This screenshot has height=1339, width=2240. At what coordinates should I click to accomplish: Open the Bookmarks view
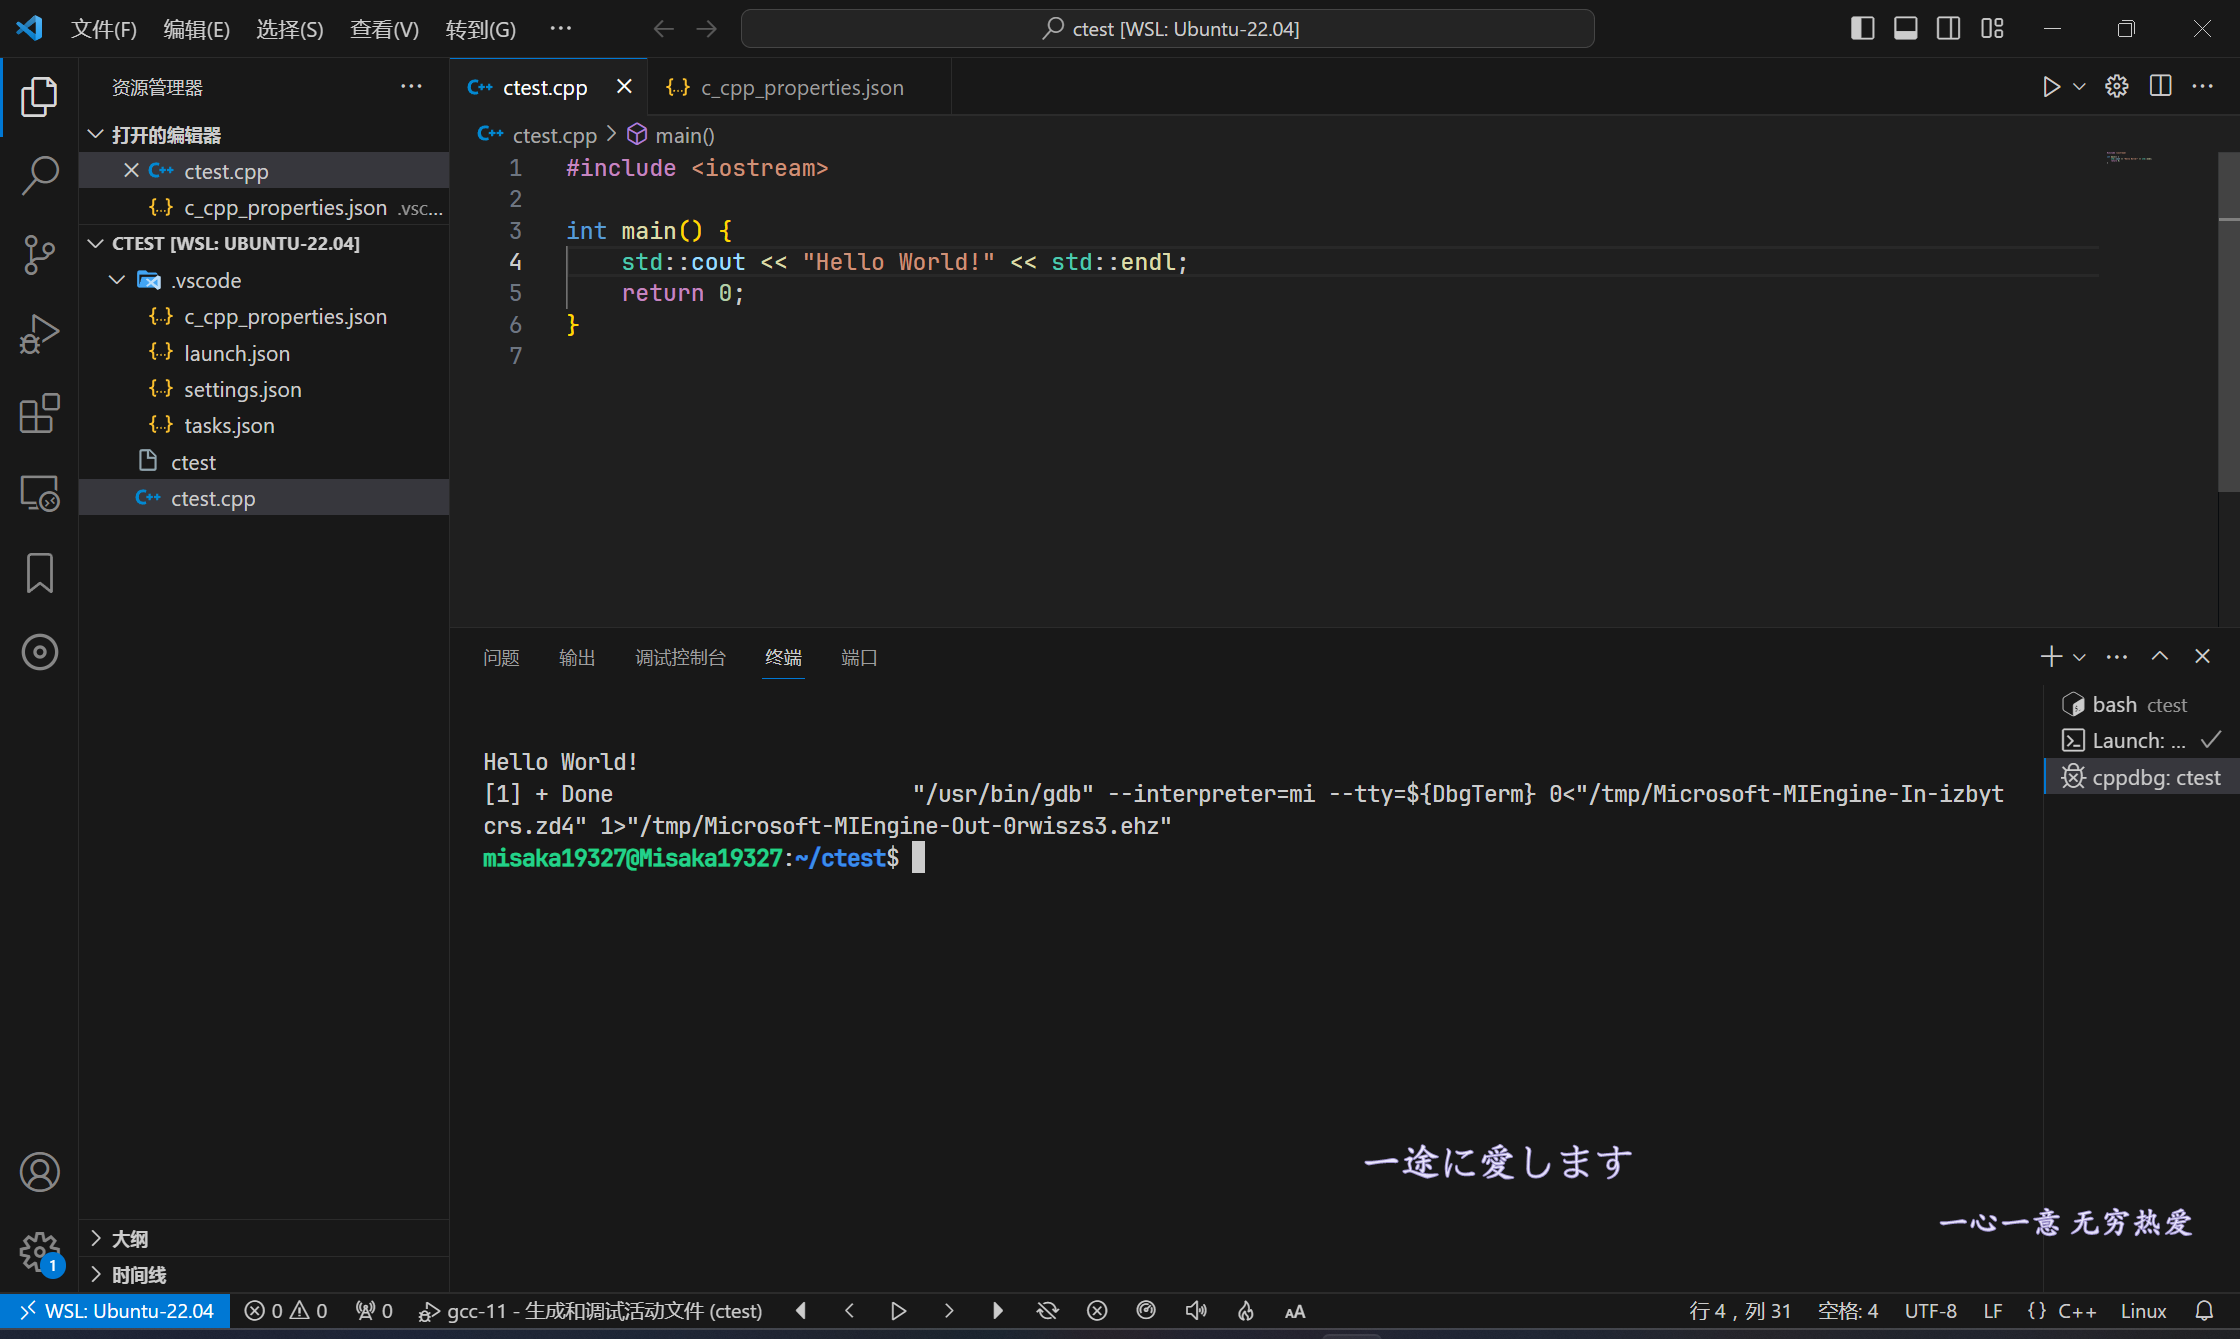(39, 573)
